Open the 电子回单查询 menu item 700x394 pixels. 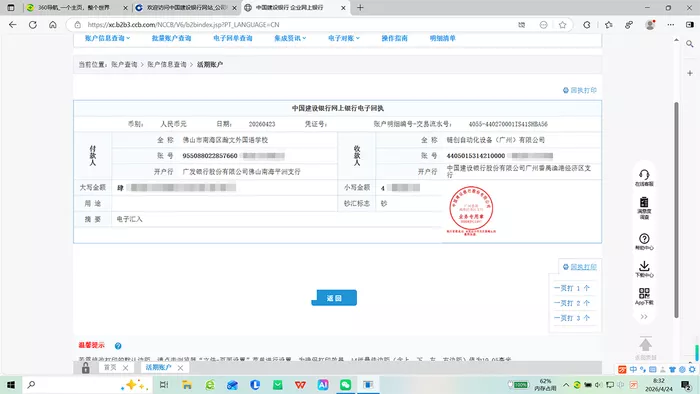coord(233,38)
